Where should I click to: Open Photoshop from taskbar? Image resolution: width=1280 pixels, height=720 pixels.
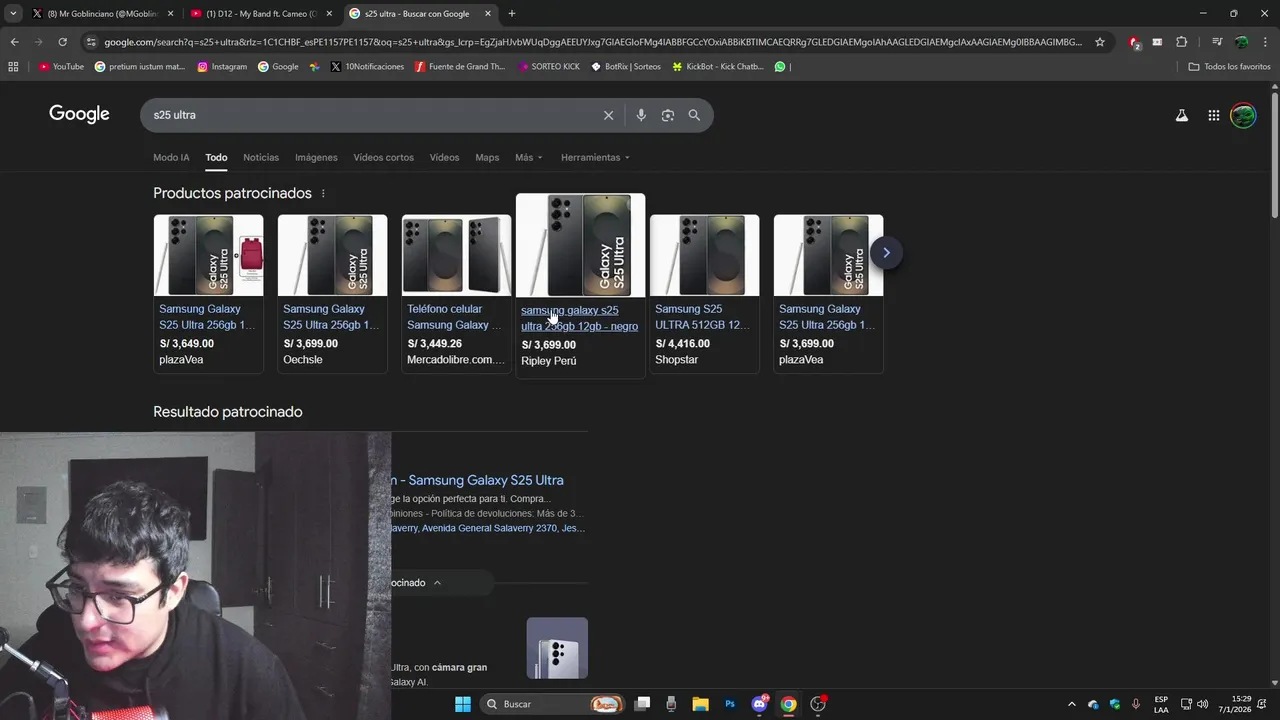coord(730,704)
